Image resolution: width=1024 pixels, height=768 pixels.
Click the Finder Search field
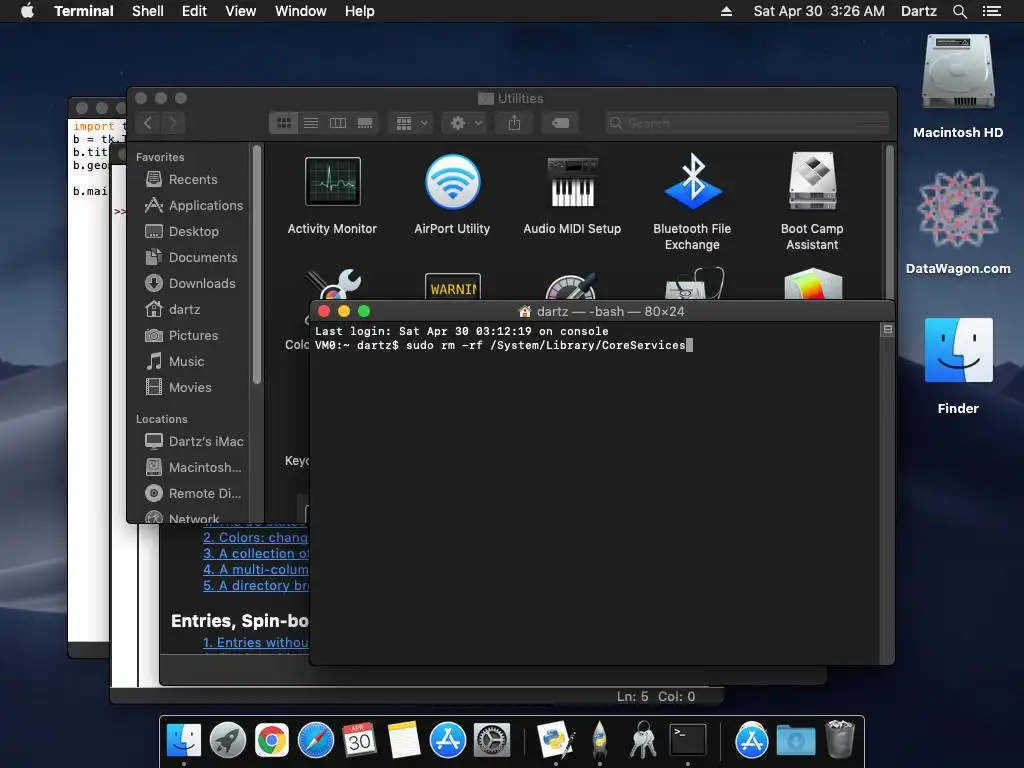click(x=747, y=123)
